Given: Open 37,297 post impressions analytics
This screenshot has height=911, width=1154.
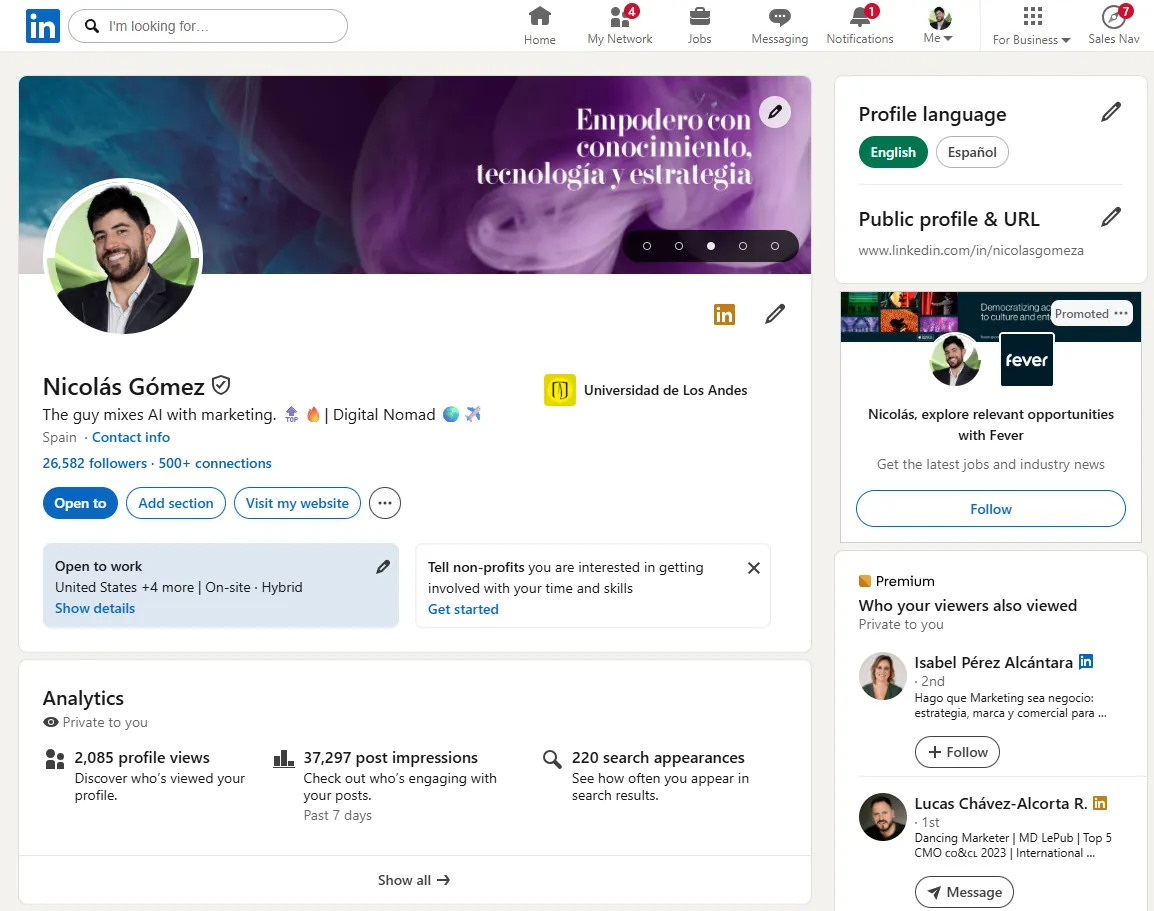Looking at the screenshot, I should pos(391,758).
